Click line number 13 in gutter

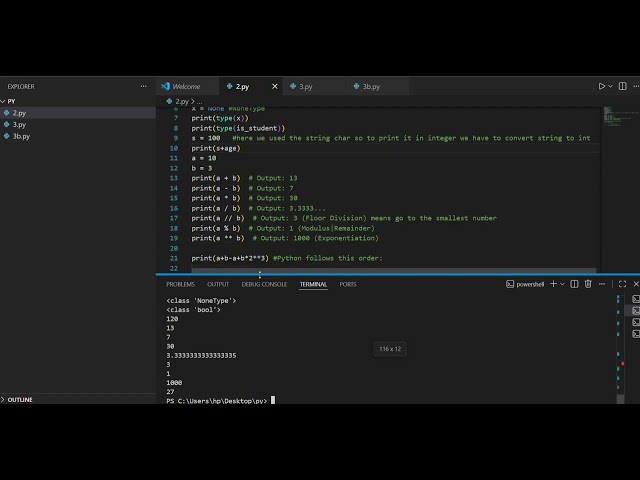[x=173, y=178]
